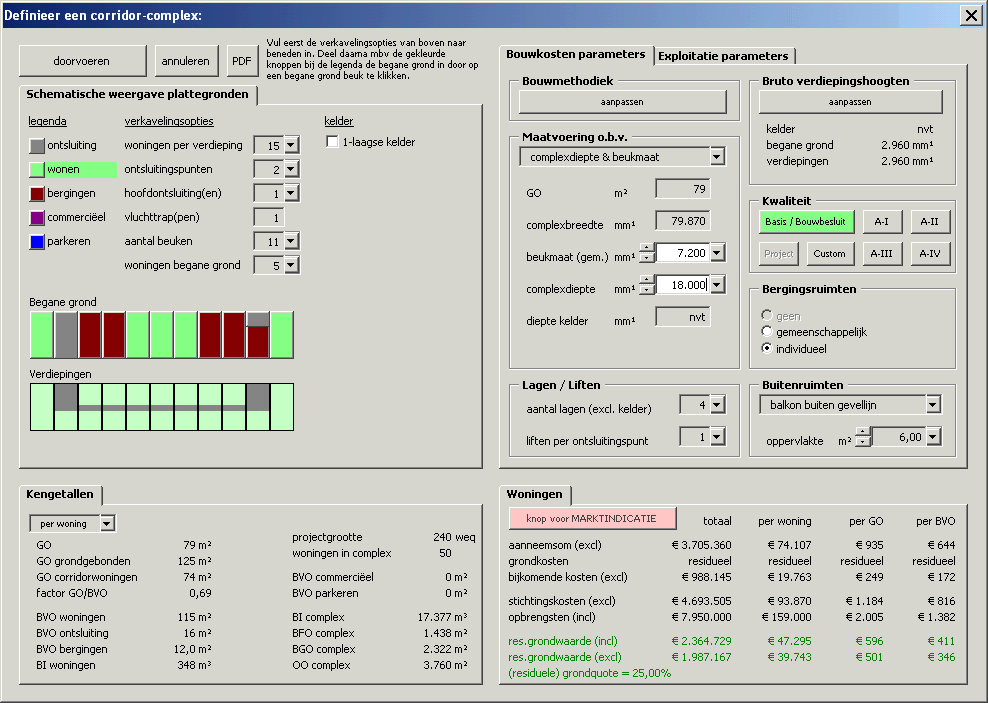Image resolution: width=988 pixels, height=703 pixels.
Task: Apply changes with doorvoeren button
Action: 82,61
